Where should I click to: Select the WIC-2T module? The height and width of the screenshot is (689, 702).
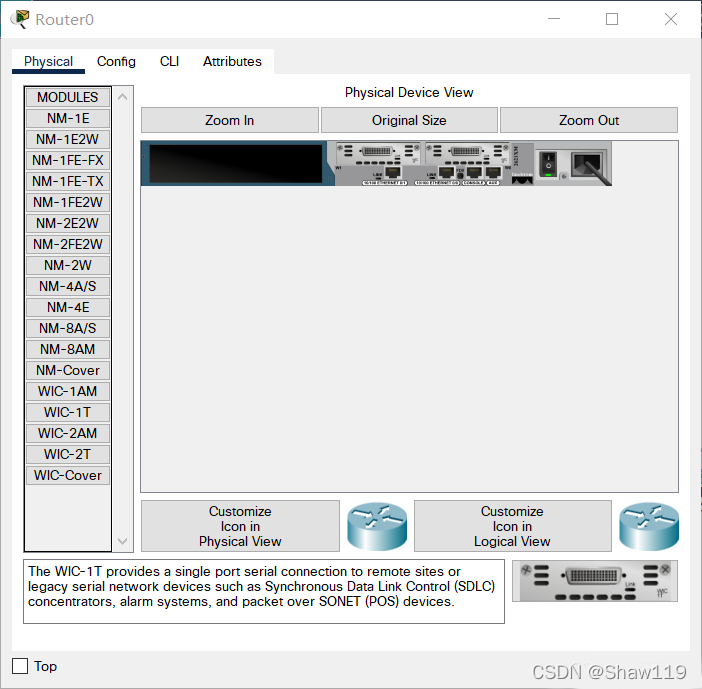coord(68,454)
